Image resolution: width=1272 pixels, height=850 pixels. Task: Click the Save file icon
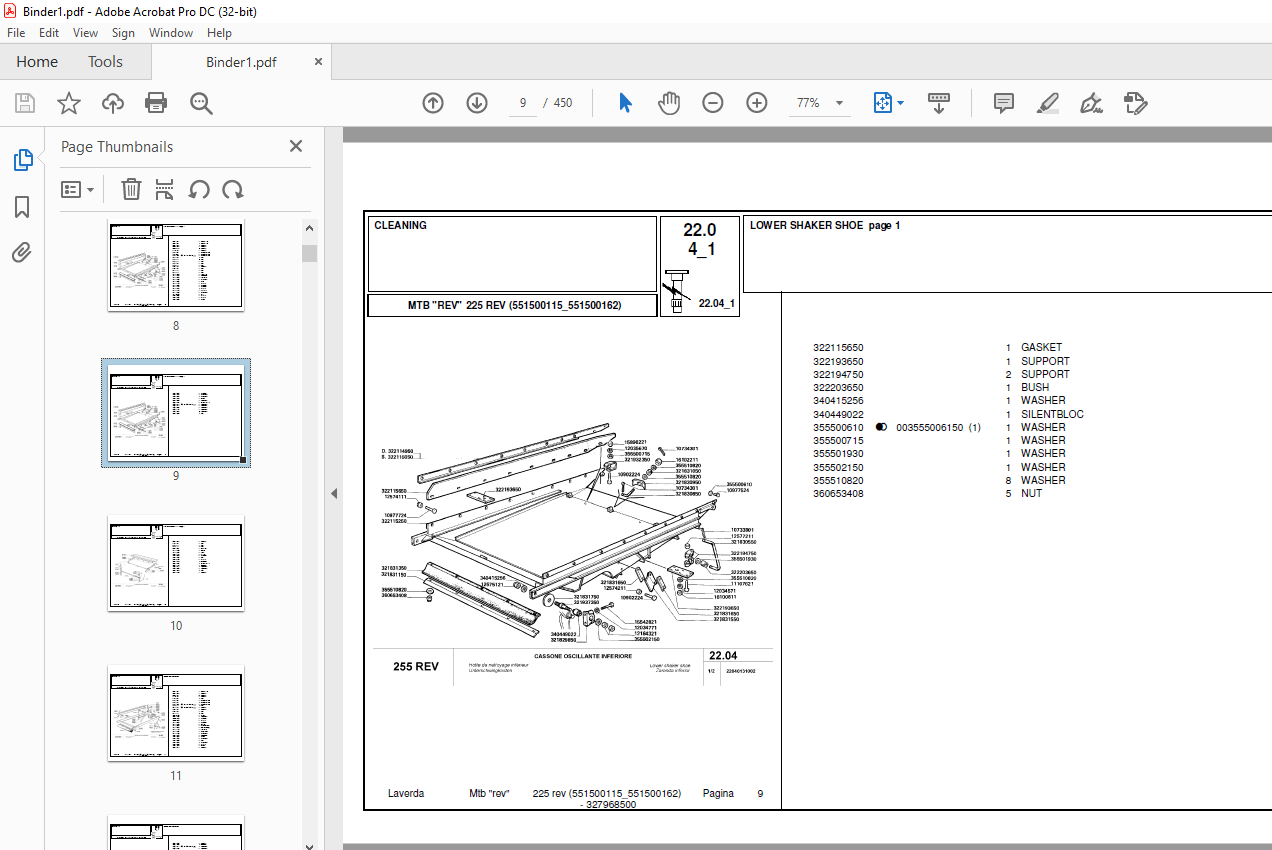point(25,103)
